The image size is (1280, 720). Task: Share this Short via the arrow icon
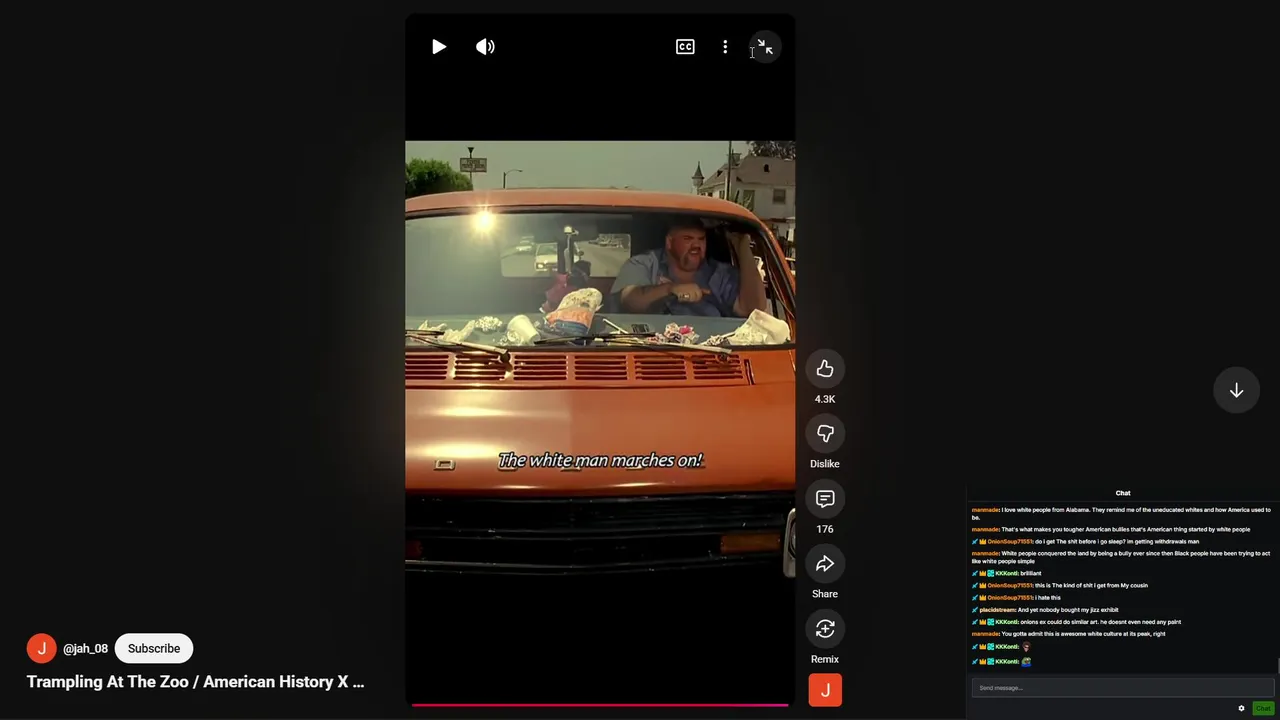tap(825, 564)
